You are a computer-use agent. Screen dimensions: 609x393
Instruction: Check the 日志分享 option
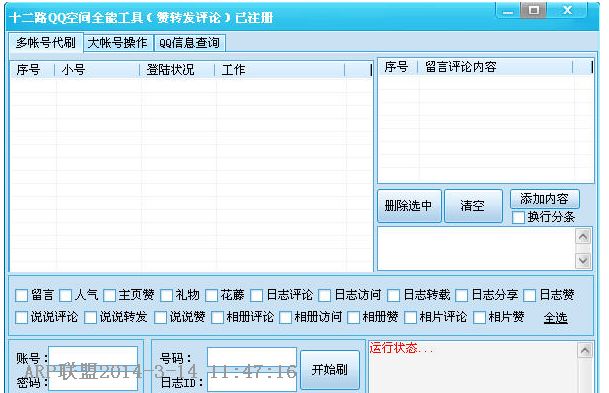tap(461, 295)
